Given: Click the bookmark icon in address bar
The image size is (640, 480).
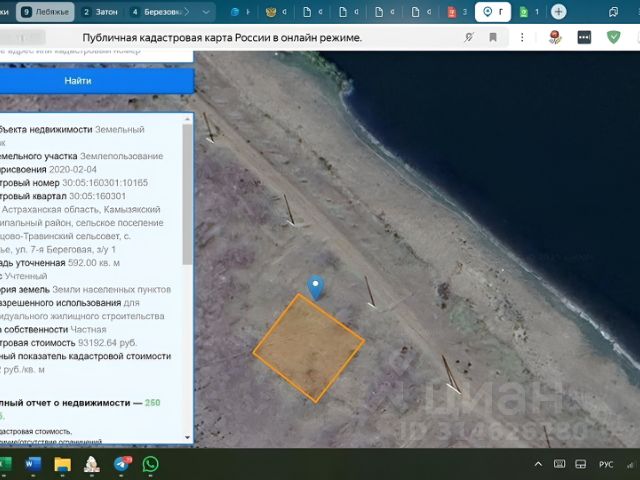Looking at the screenshot, I should pyautogui.click(x=493, y=38).
